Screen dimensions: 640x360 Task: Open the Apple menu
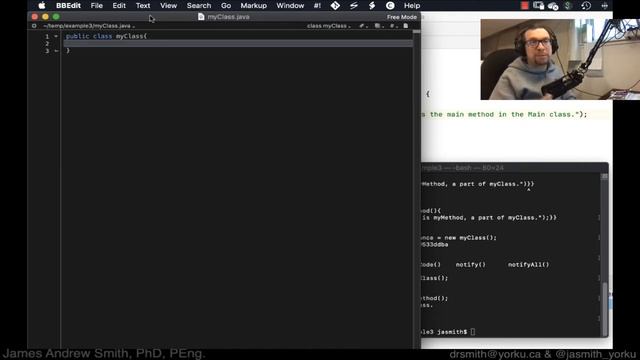click(x=42, y=6)
